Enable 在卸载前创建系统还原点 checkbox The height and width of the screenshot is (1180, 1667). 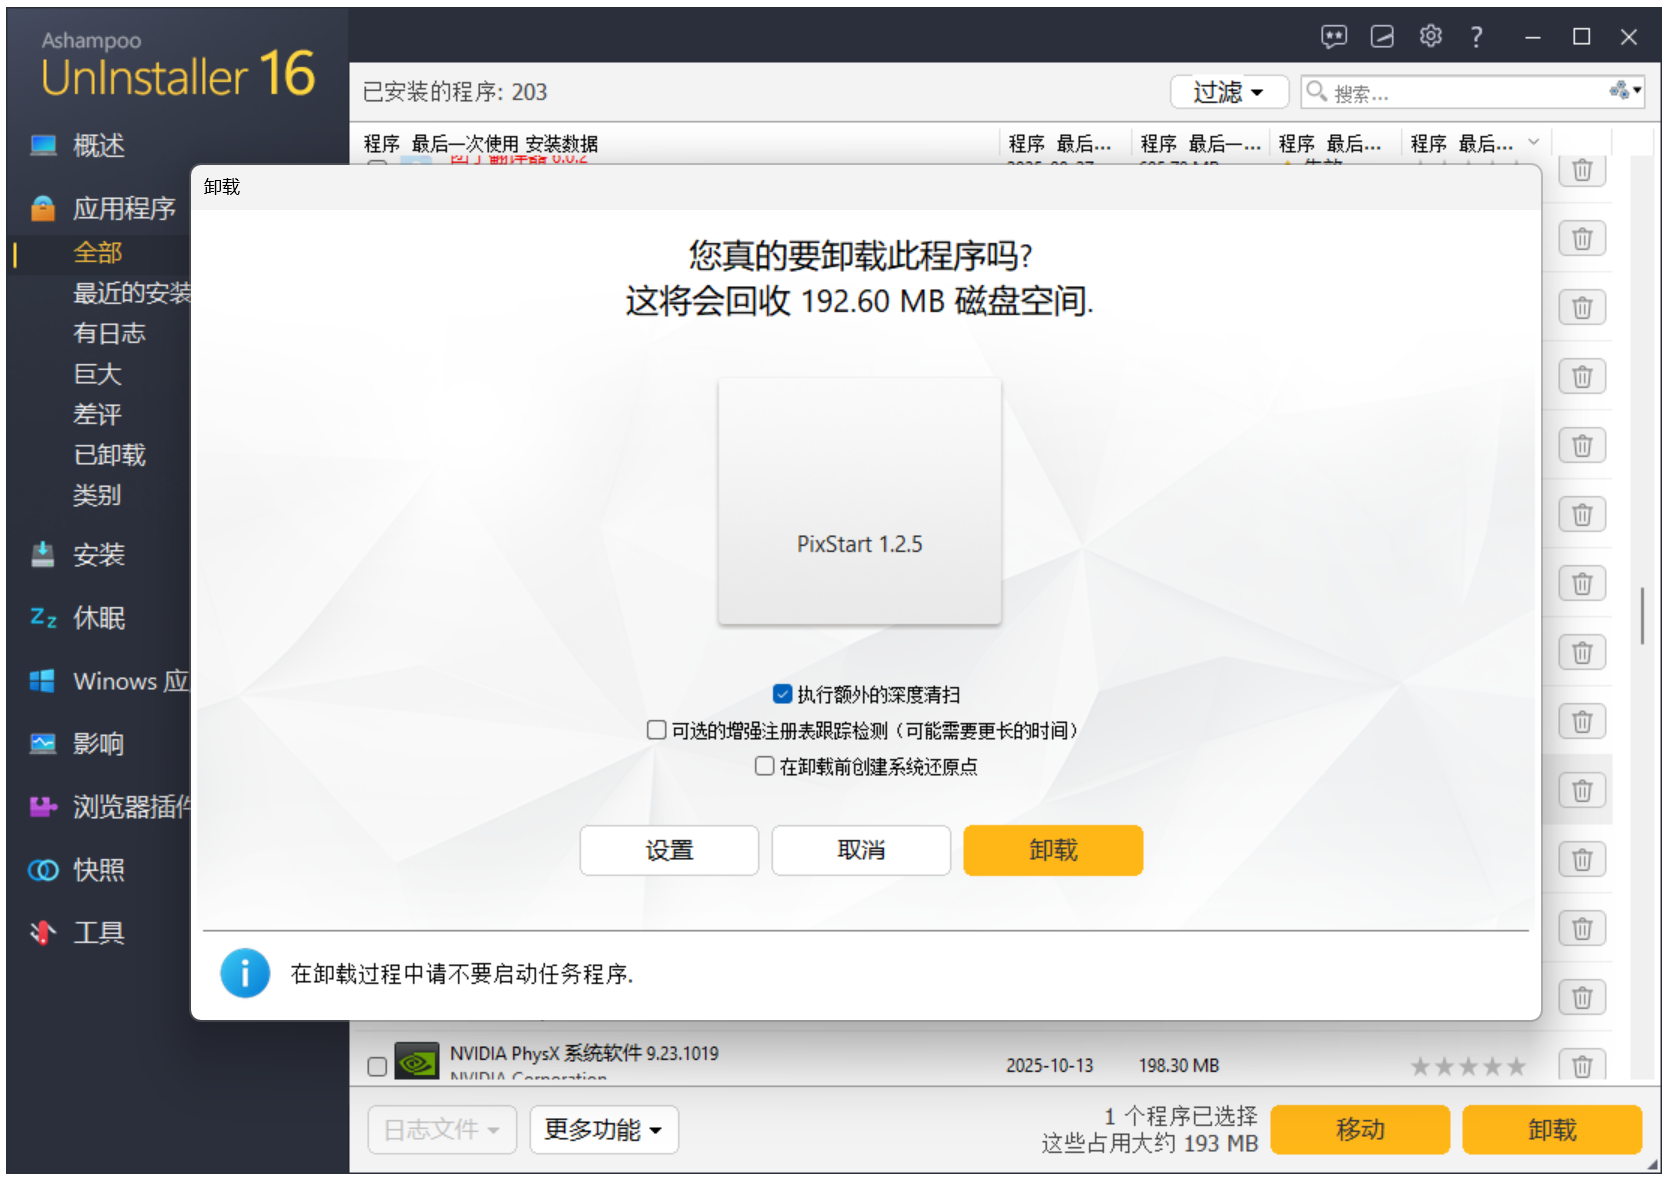[x=765, y=766]
